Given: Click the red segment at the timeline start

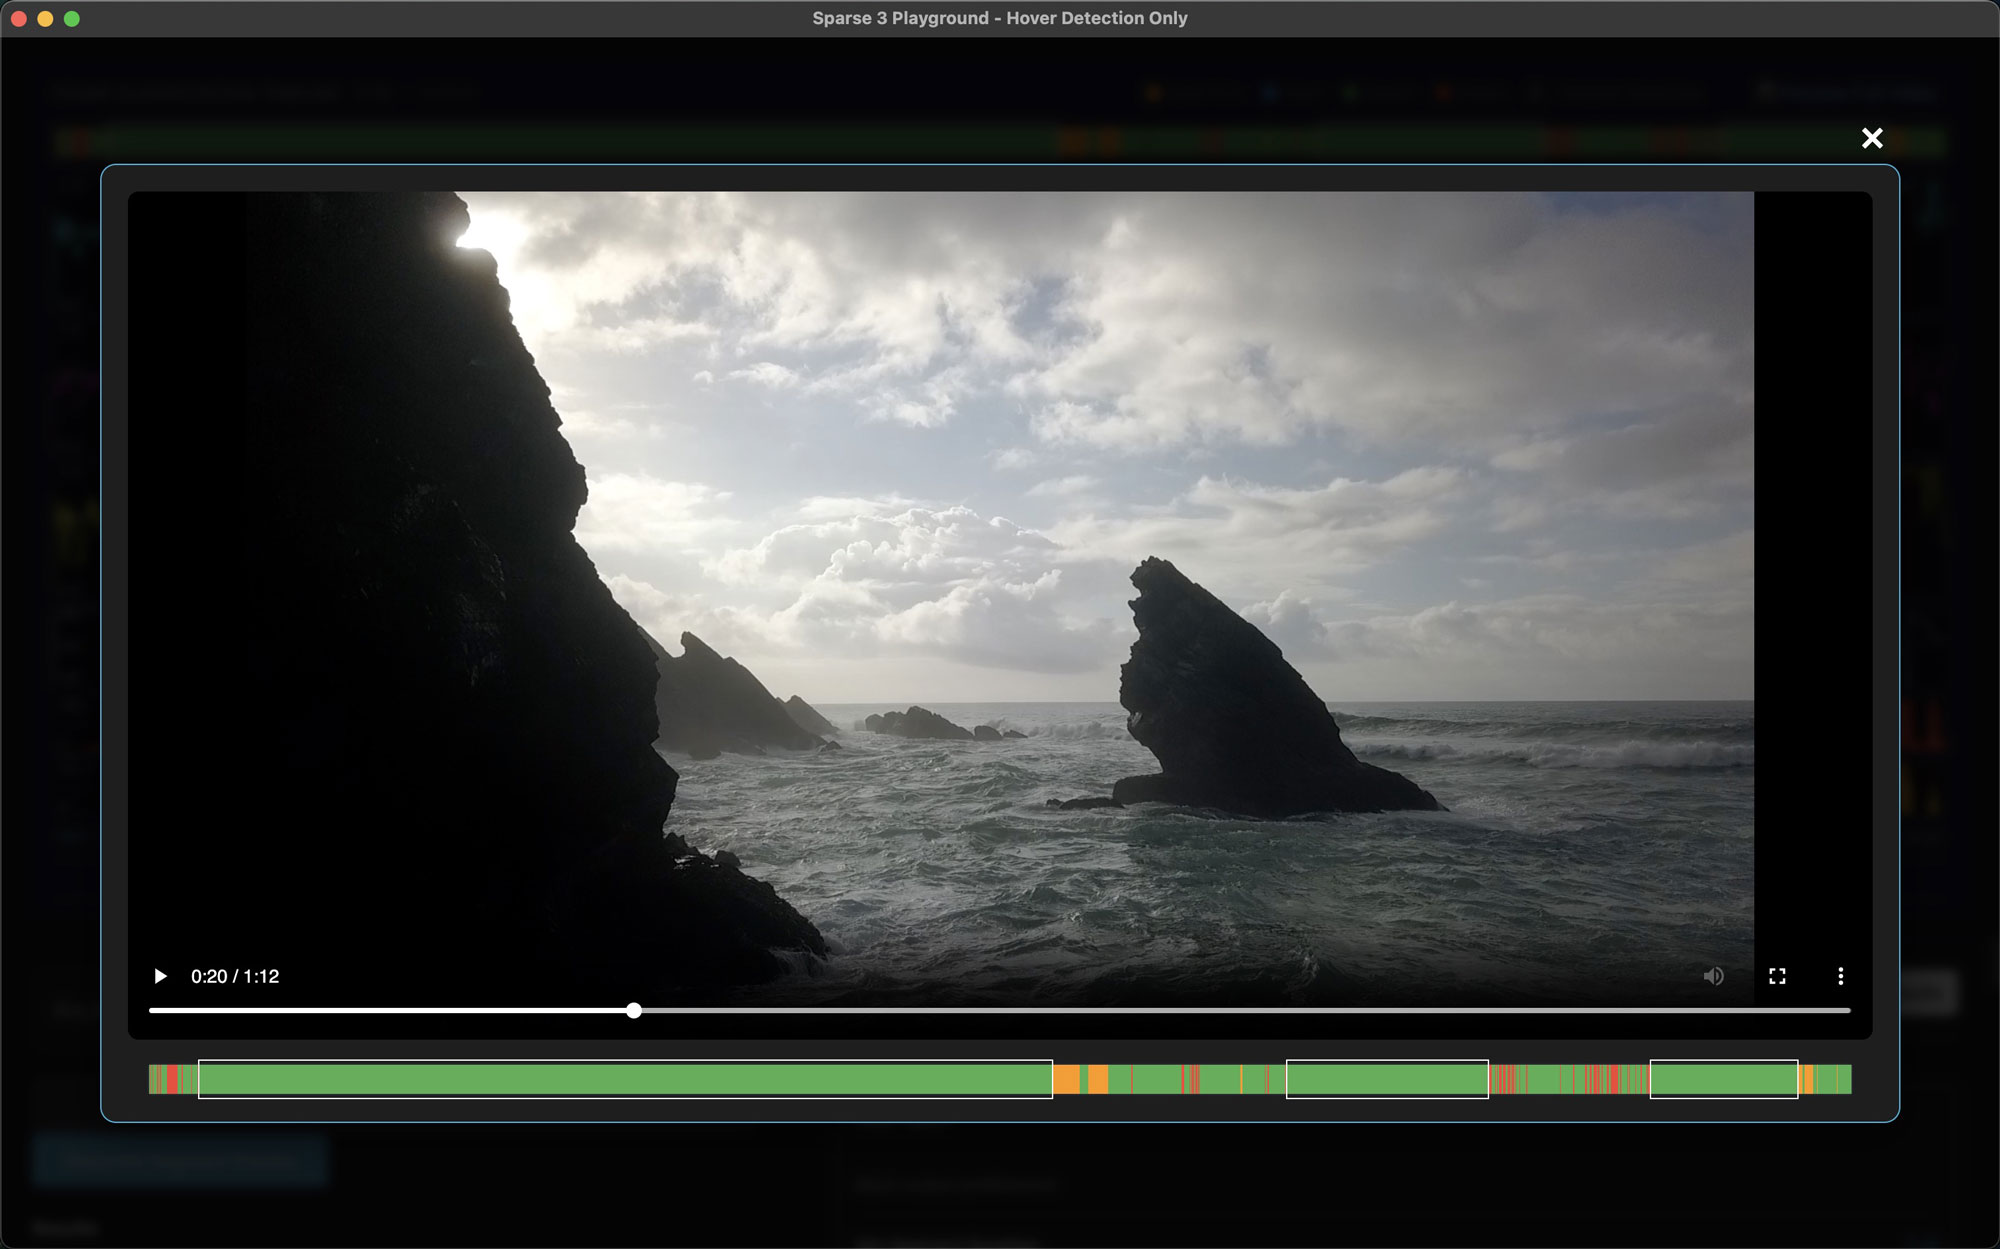Looking at the screenshot, I should [x=172, y=1079].
